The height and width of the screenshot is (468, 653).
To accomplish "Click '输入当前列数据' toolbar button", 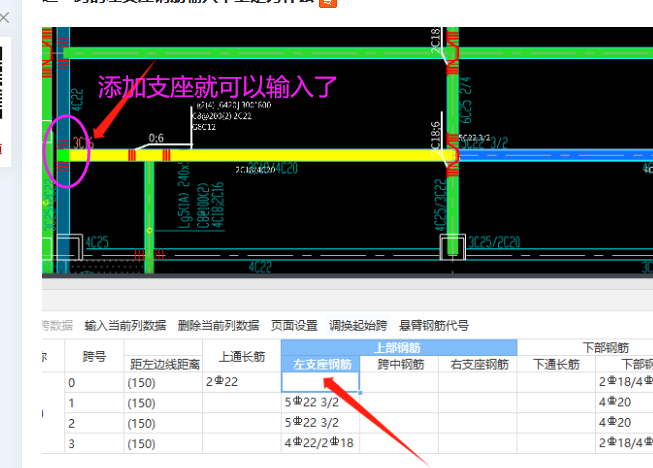I will point(125,325).
